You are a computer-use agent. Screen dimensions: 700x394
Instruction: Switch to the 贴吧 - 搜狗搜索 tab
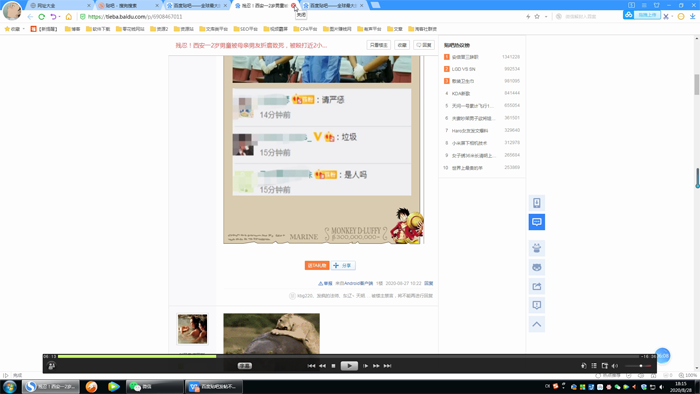coord(128,5)
